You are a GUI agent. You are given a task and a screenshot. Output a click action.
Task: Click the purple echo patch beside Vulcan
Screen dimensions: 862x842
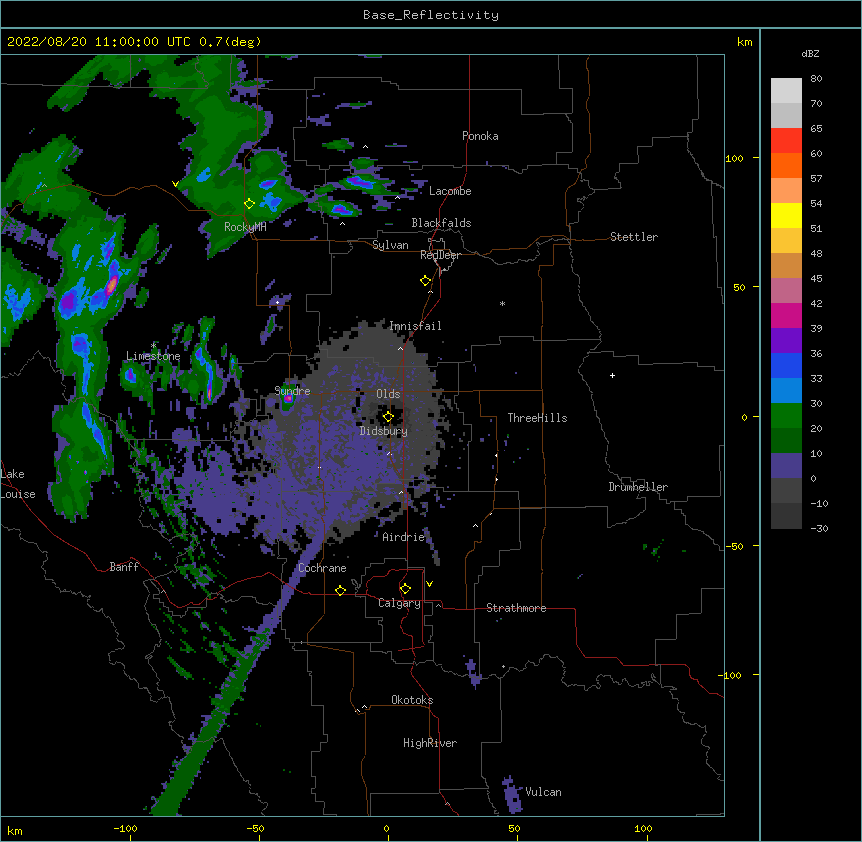tap(512, 795)
